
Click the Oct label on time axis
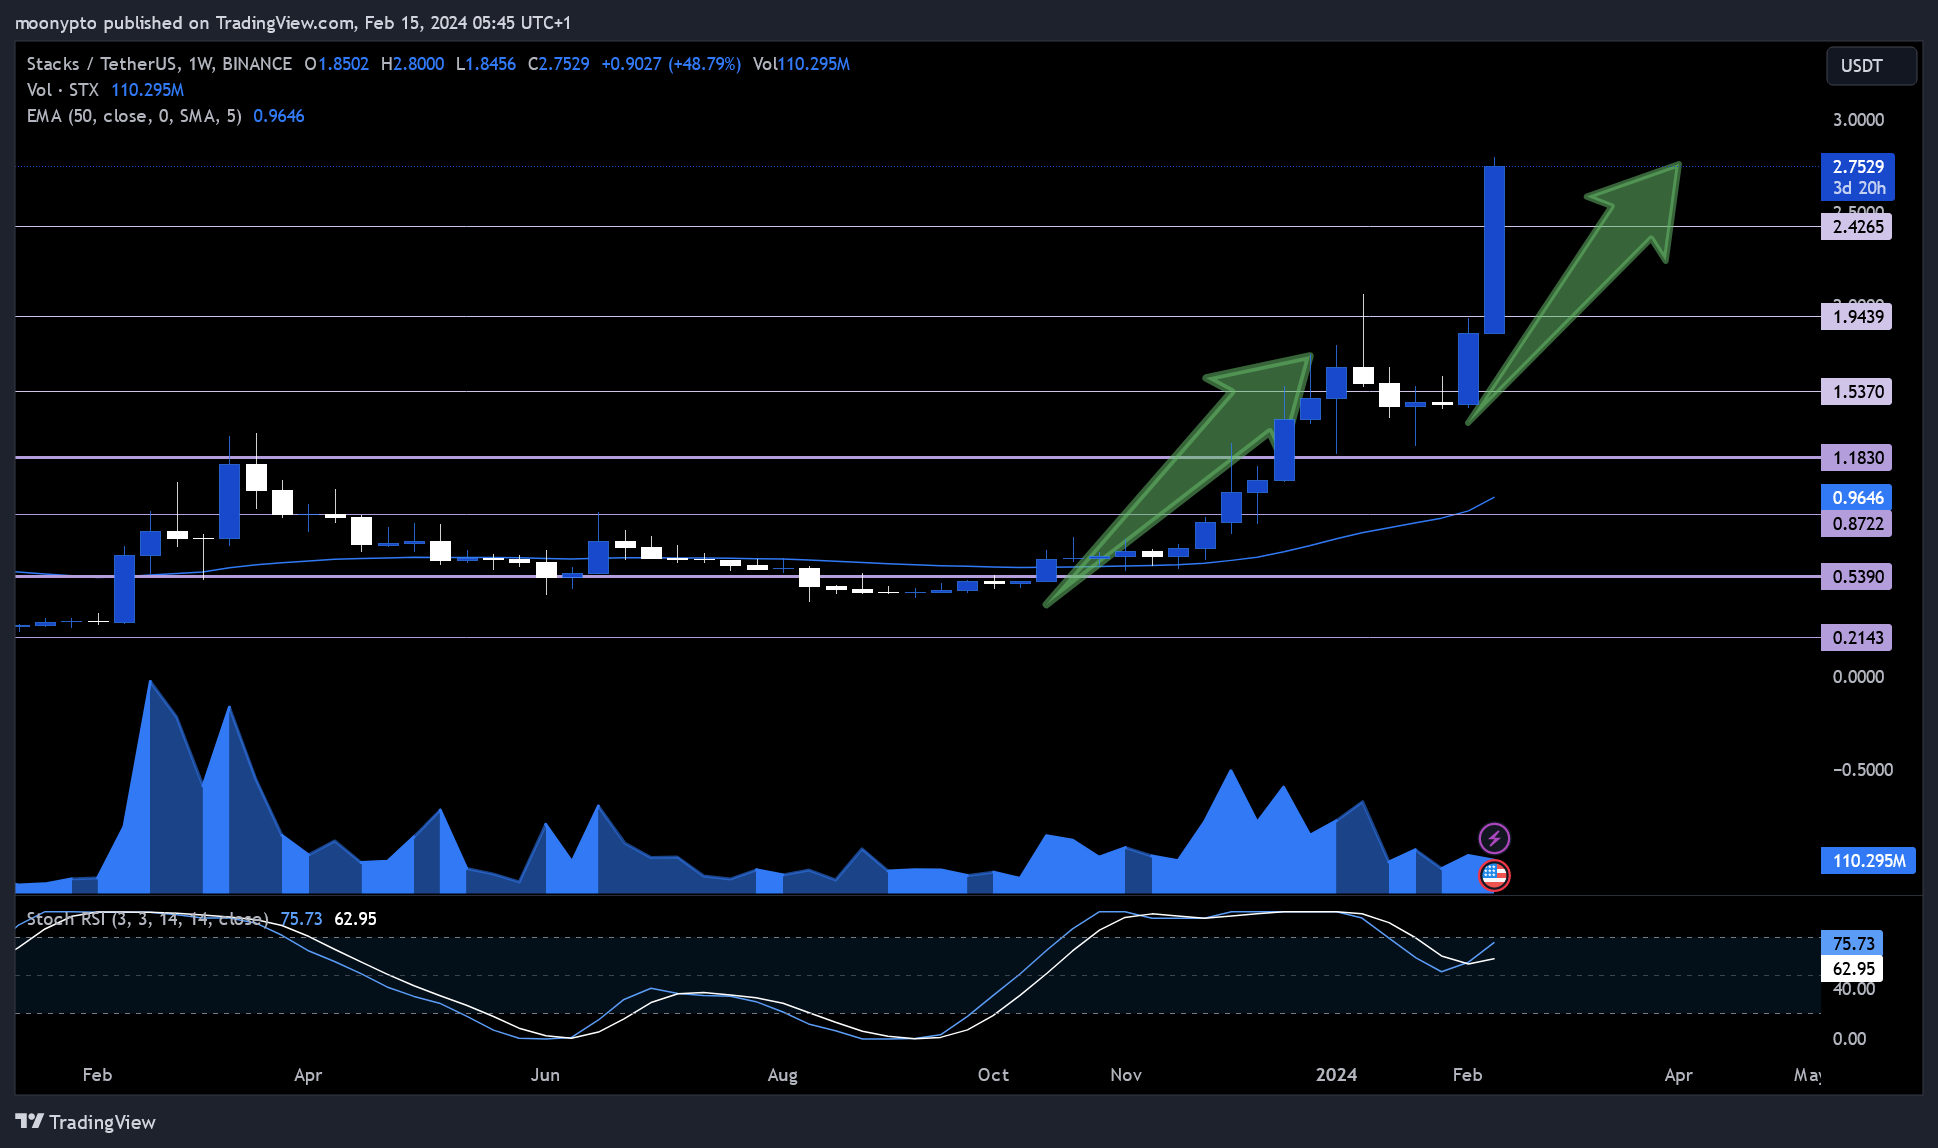[993, 1075]
